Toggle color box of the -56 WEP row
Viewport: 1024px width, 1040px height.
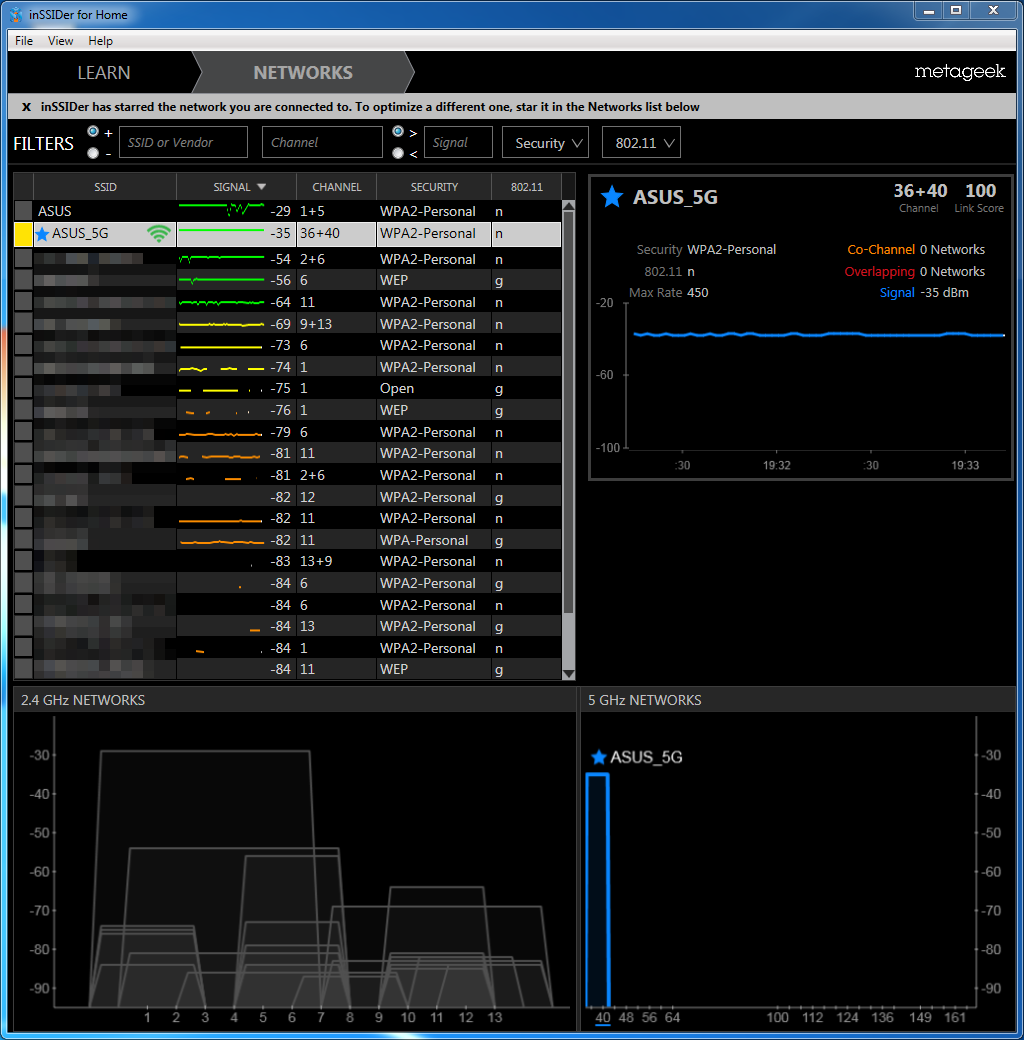24,280
